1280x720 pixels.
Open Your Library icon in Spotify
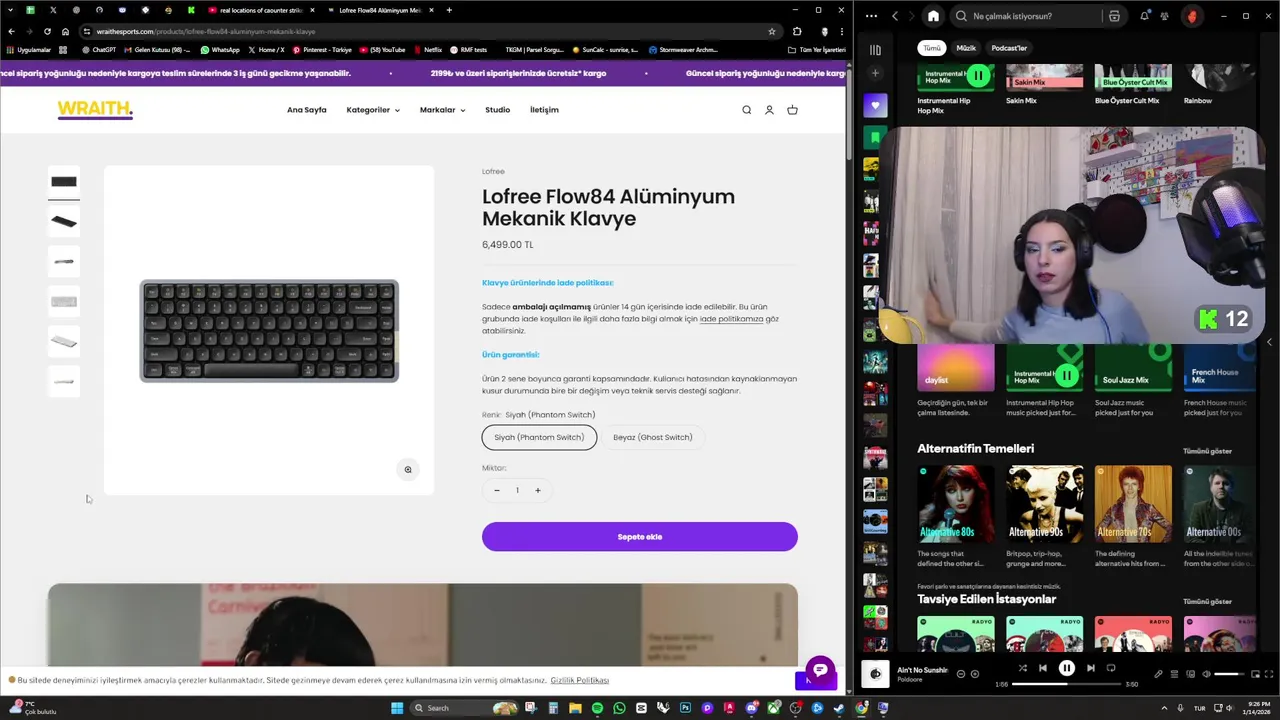875,49
